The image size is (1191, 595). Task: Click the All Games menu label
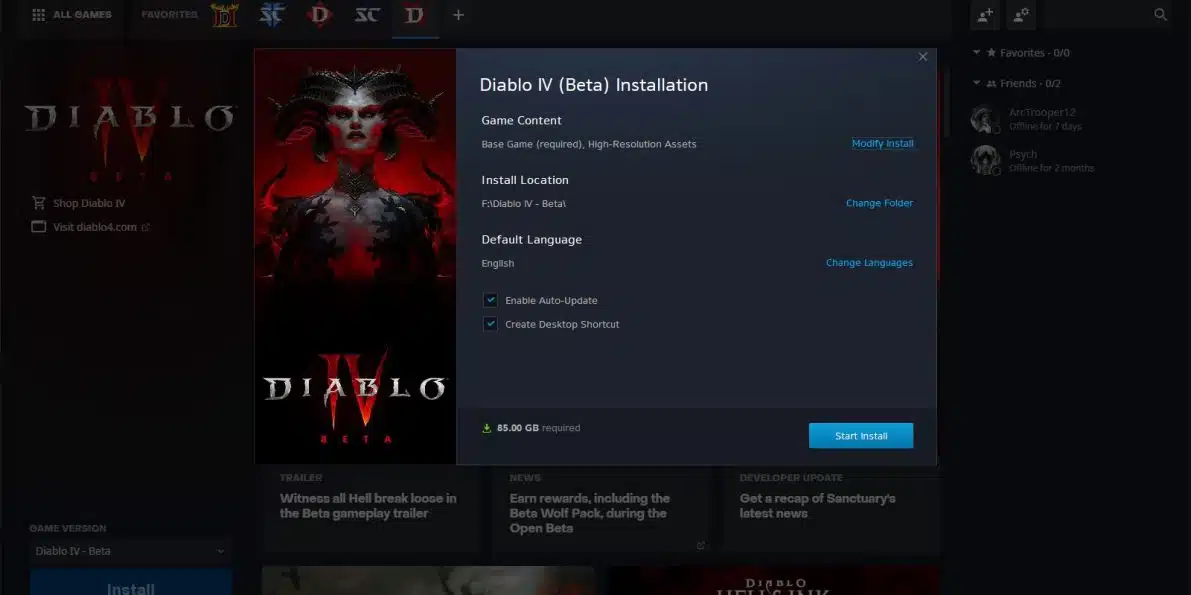[x=82, y=14]
